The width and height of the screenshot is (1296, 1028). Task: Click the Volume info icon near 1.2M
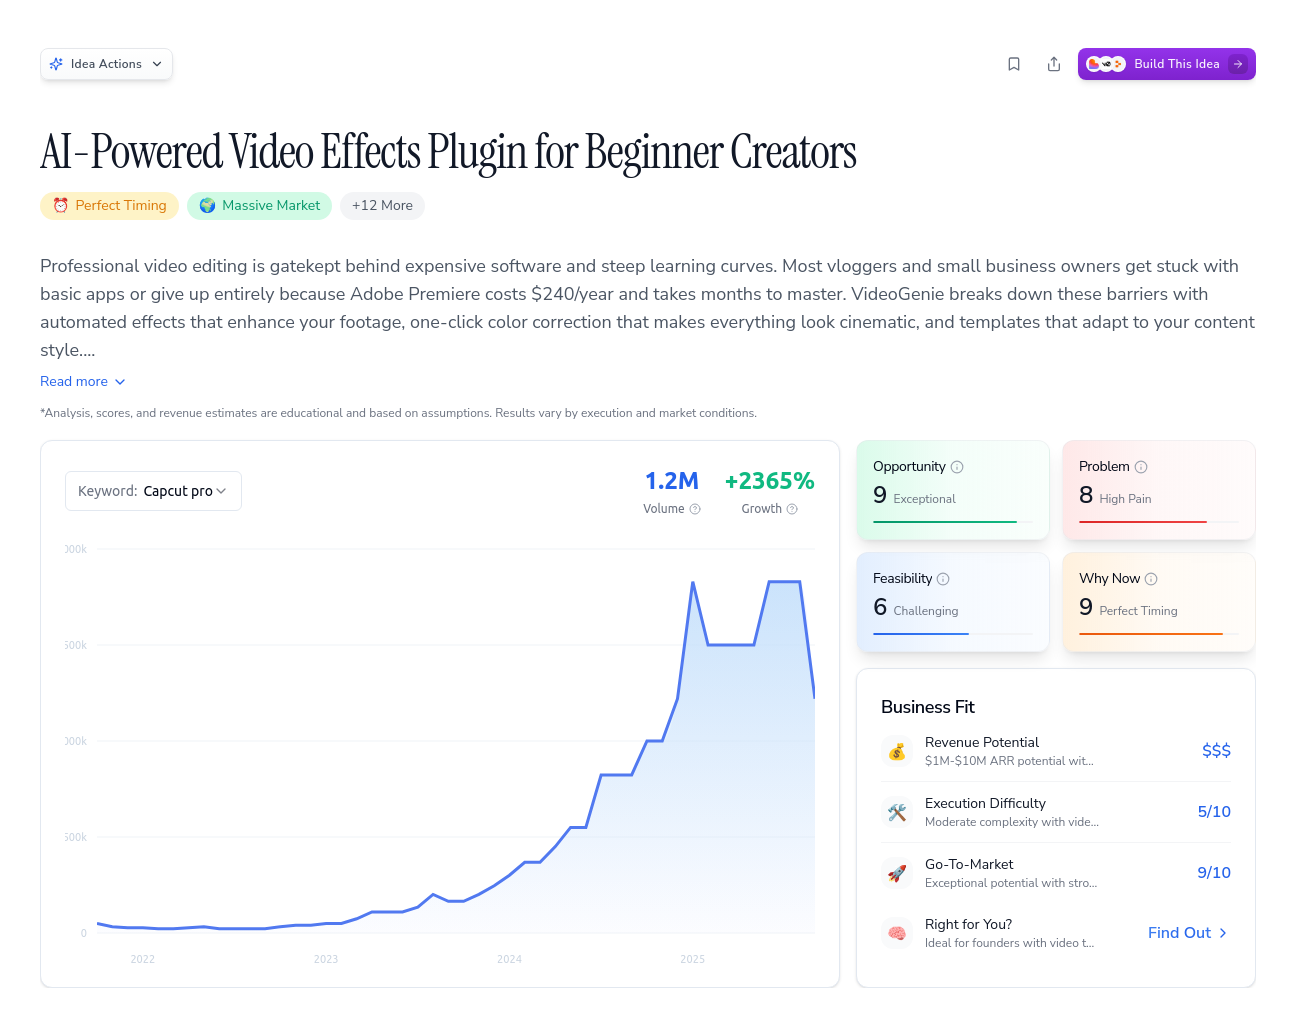pyautogui.click(x=695, y=509)
